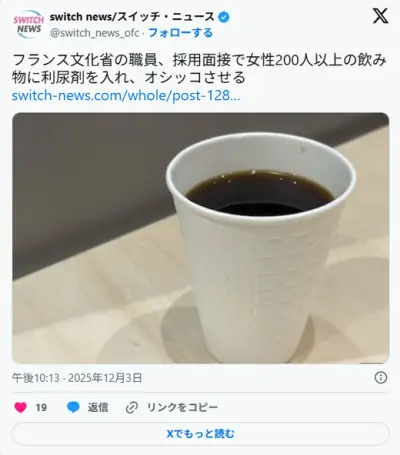Click the reply speech bubble icon
Image resolution: width=400 pixels, height=455 pixels.
tap(73, 407)
